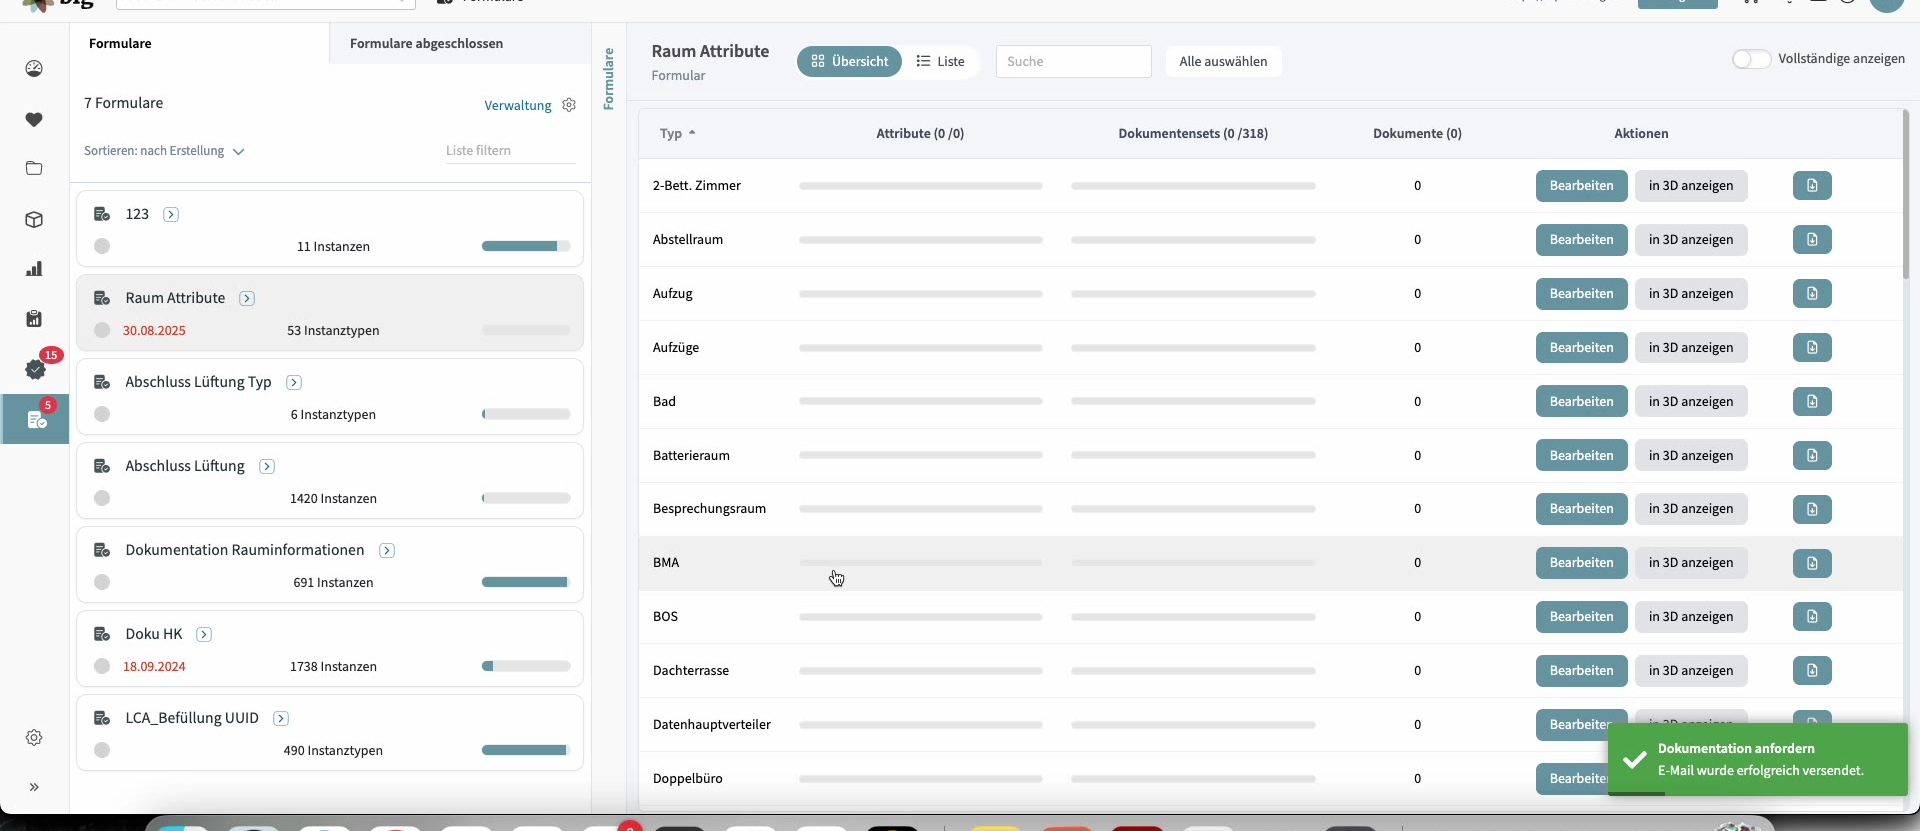Open the forms icon with badge 5
Viewport: 1920px width, 831px height.
pos(37,420)
